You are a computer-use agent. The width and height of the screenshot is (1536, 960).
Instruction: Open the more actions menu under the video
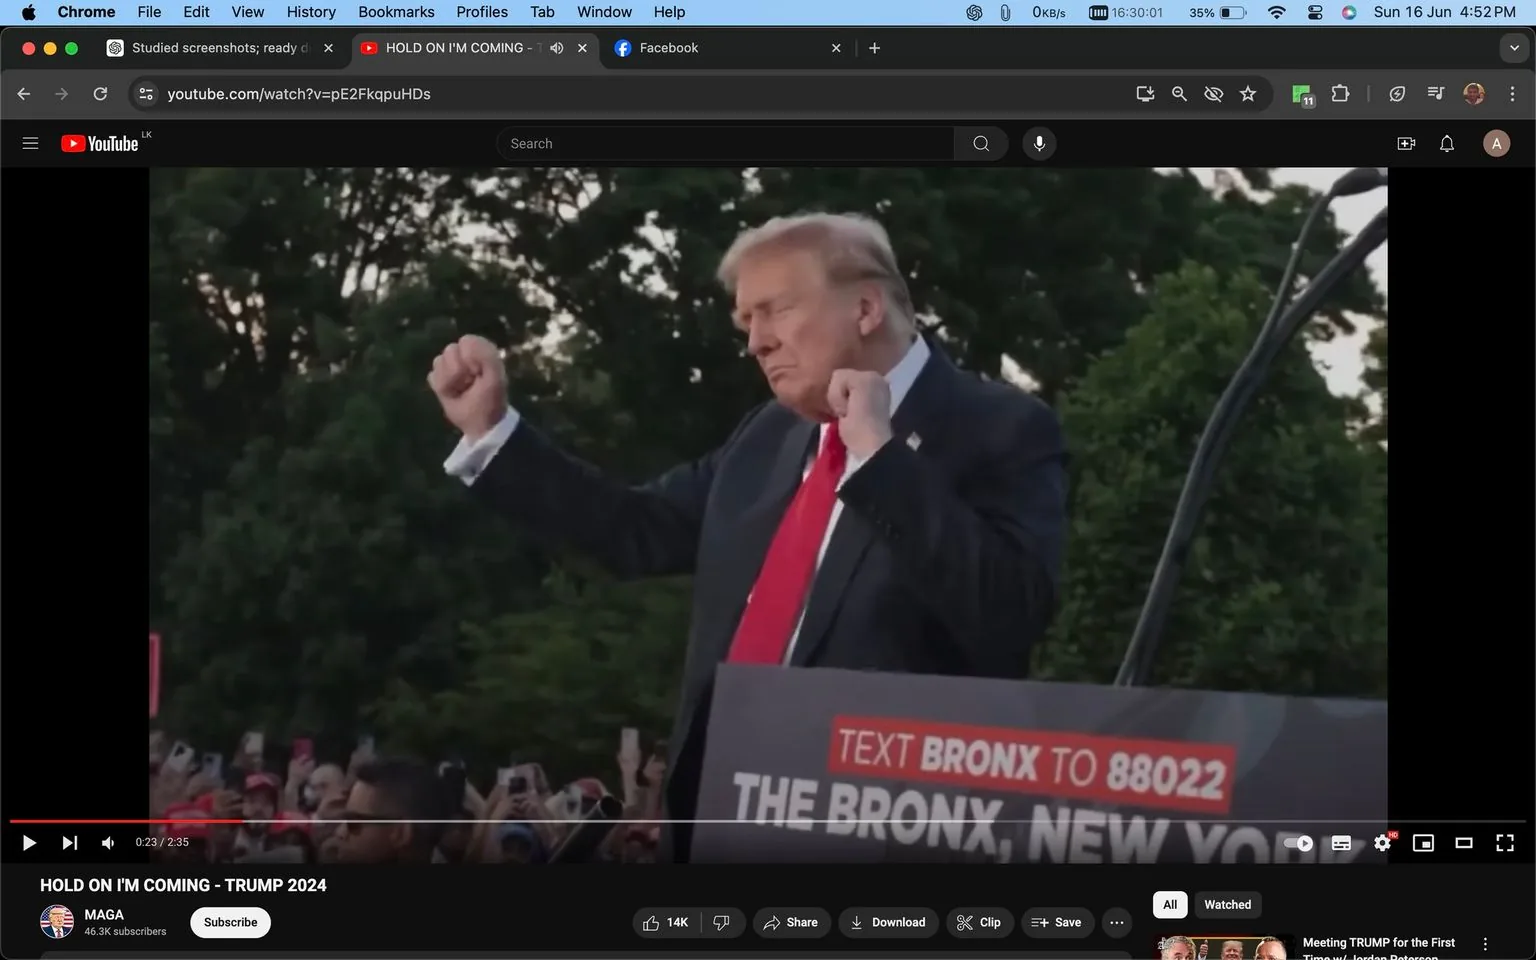1116,922
